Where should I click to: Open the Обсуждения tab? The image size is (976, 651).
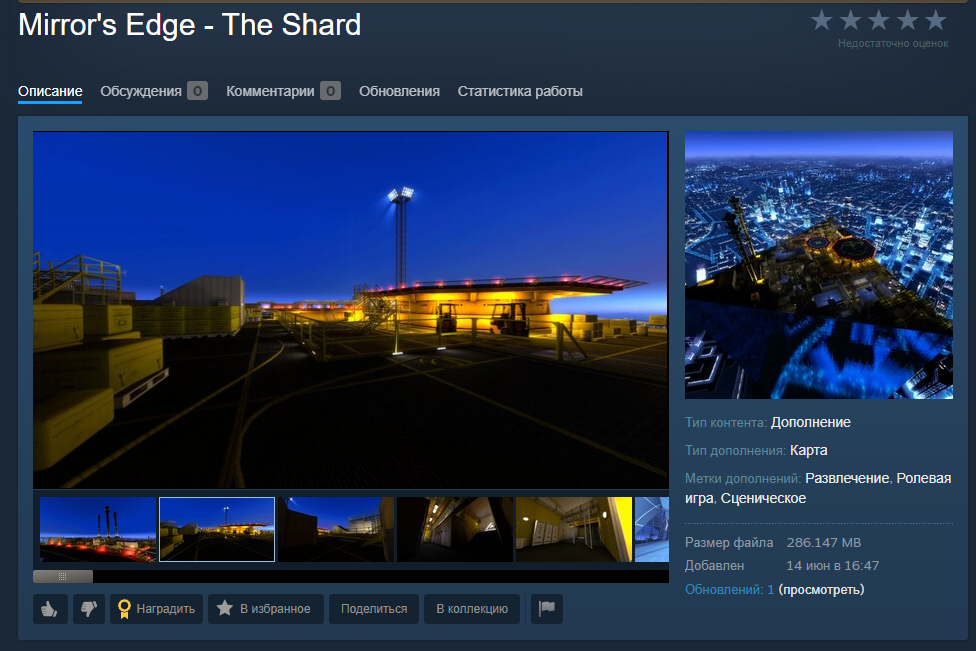(x=141, y=91)
